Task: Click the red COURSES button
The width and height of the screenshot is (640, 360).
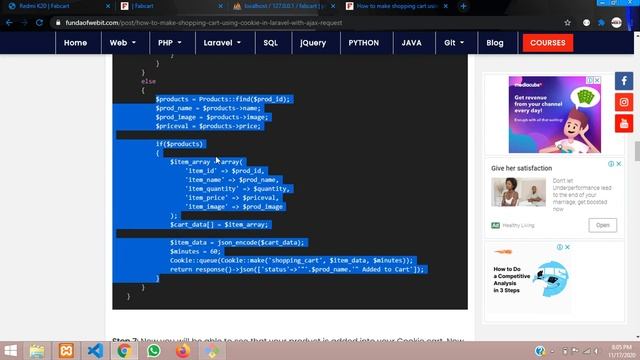Action: tap(548, 43)
